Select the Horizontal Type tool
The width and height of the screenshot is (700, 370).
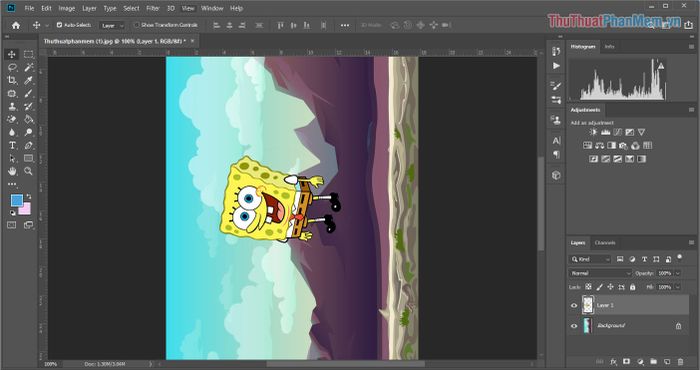tap(12, 145)
